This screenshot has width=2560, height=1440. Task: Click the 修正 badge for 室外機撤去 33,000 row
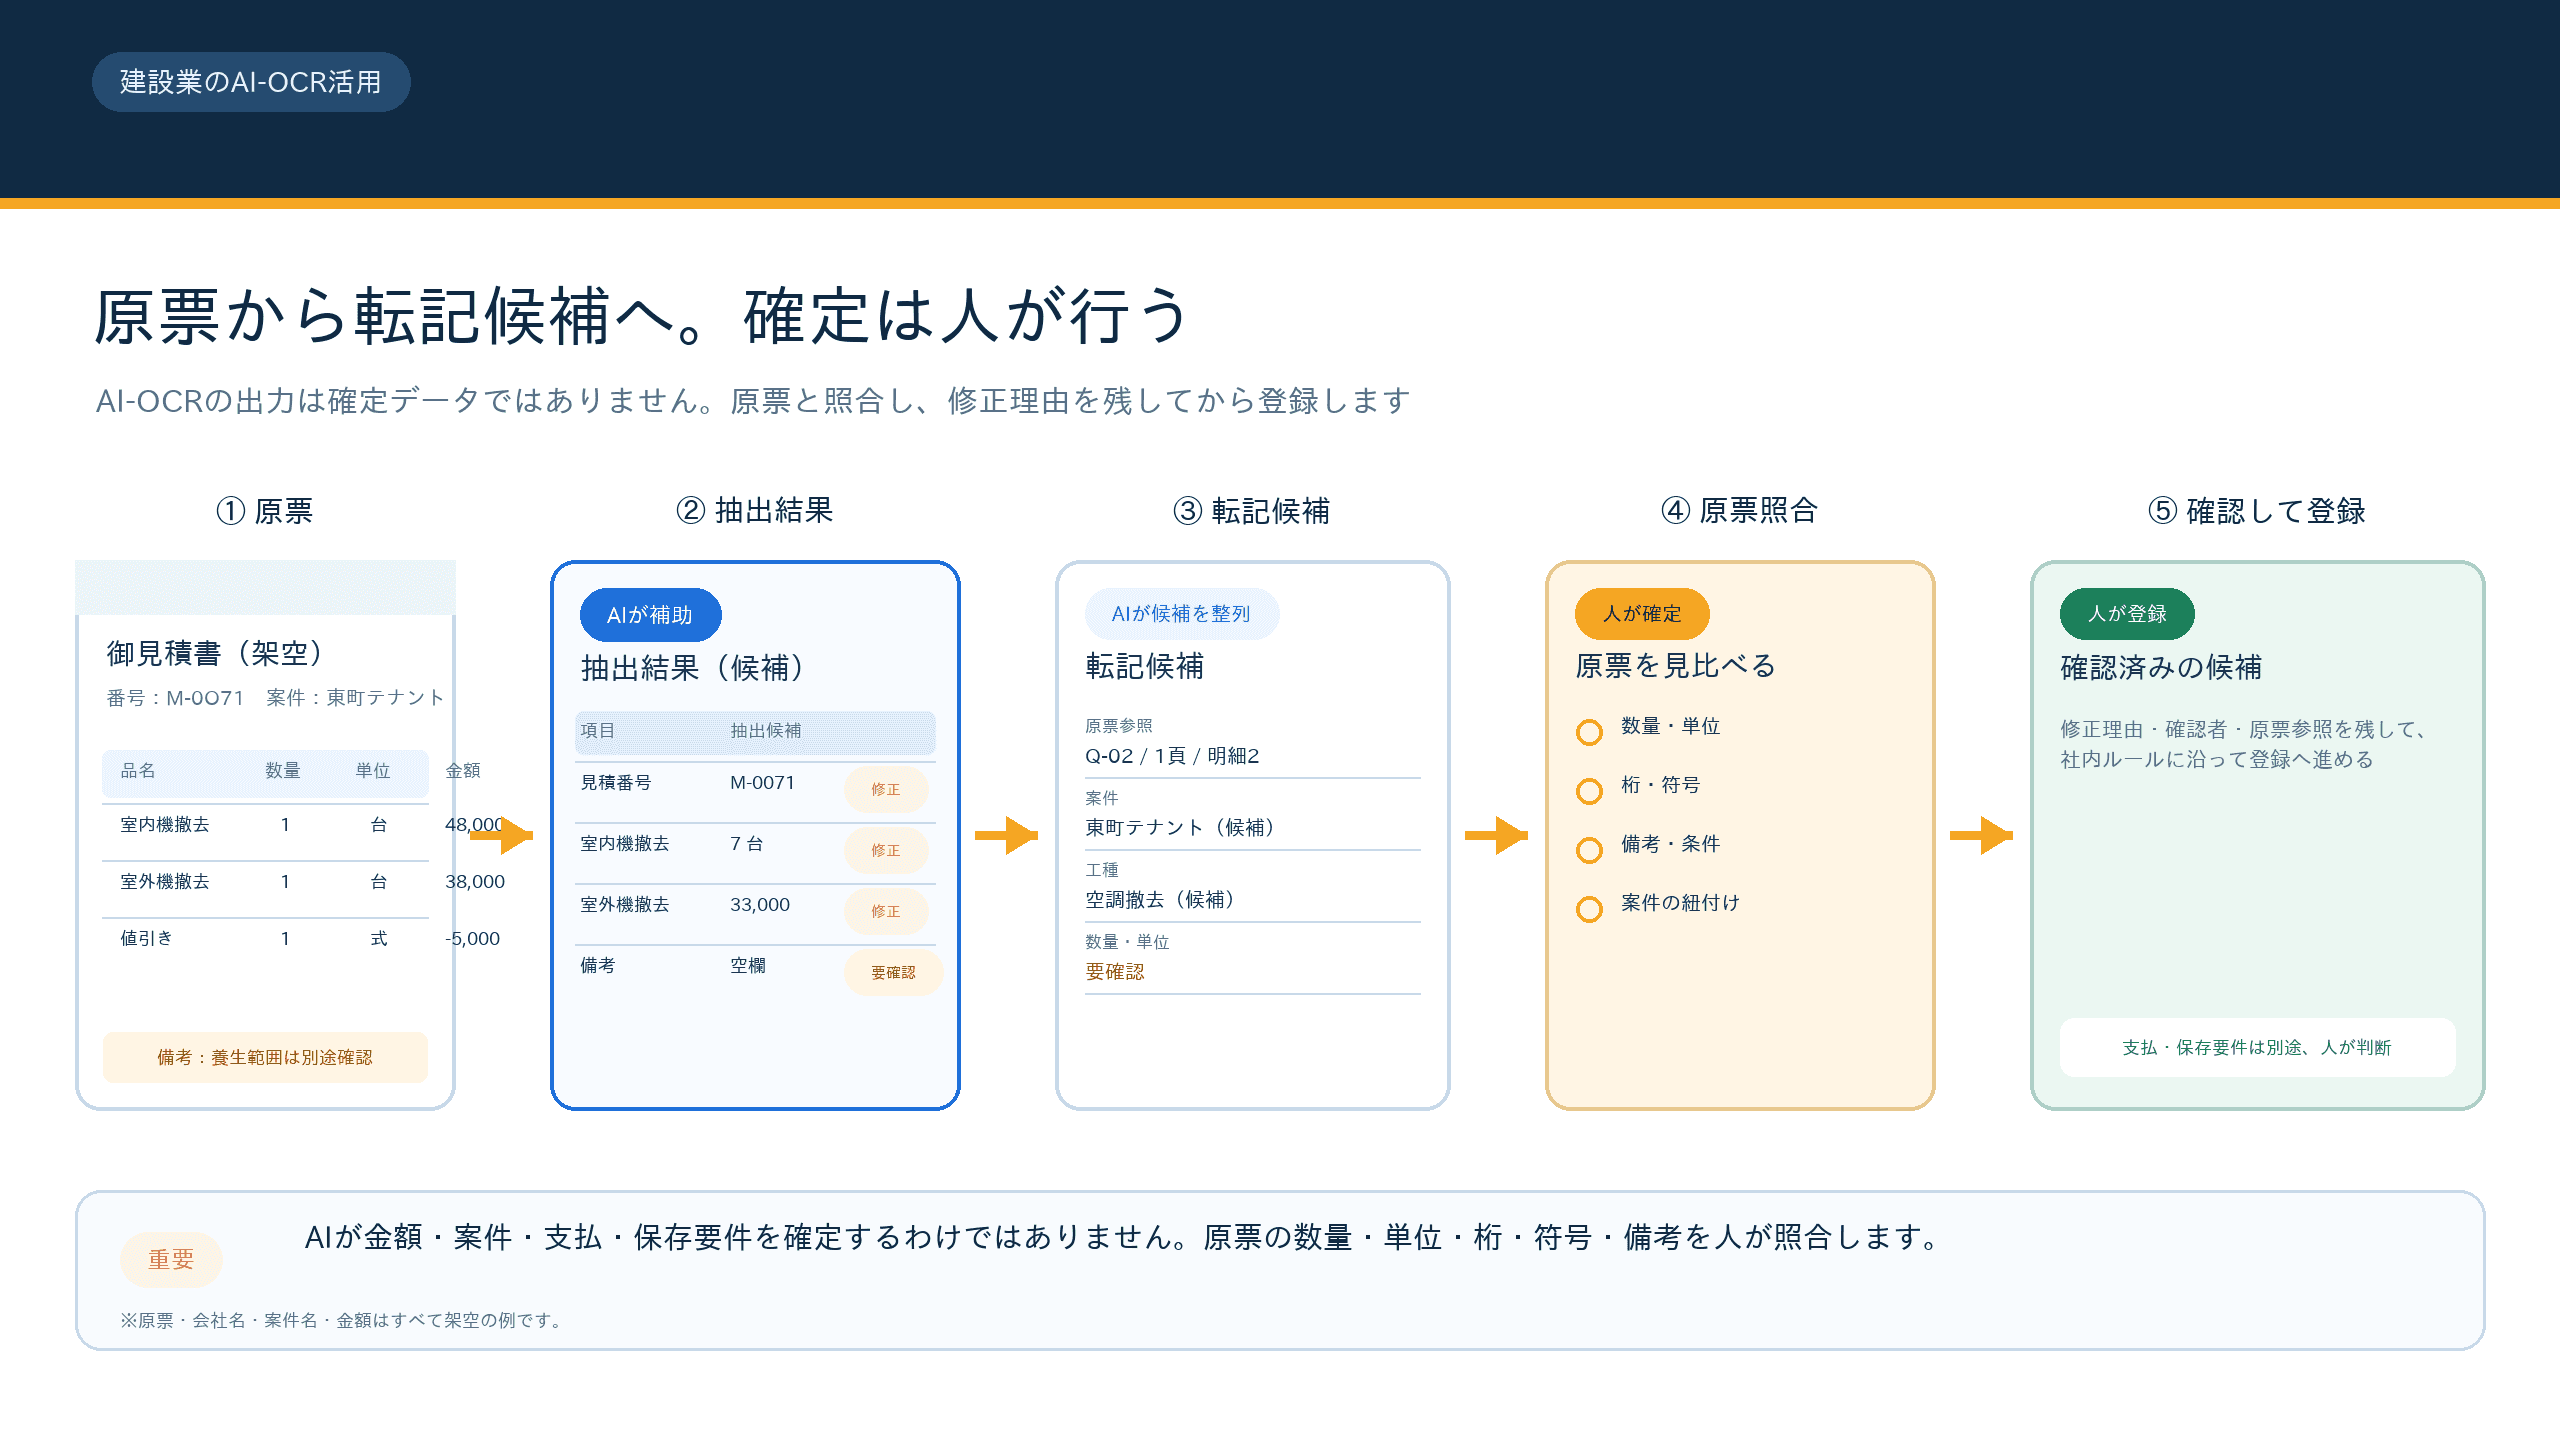[x=886, y=911]
